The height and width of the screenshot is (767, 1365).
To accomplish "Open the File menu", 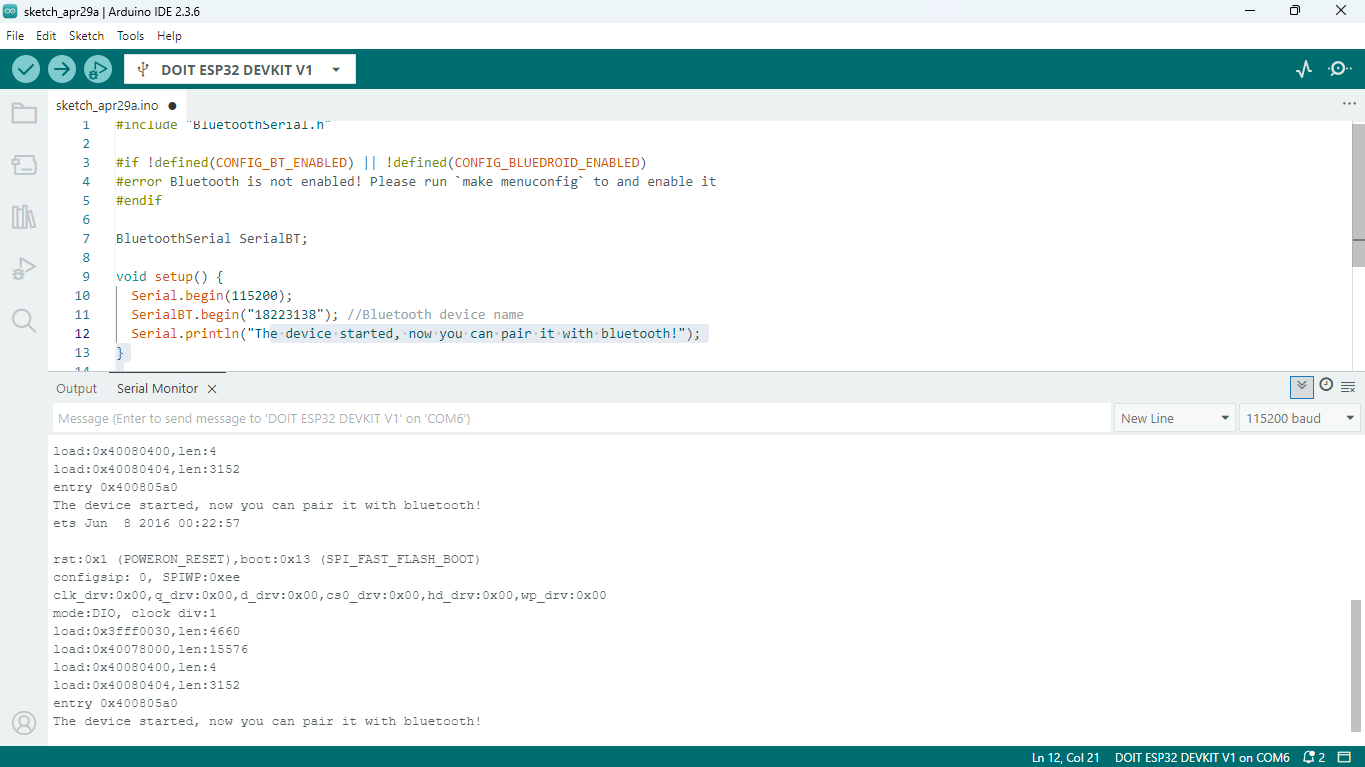I will click(15, 35).
